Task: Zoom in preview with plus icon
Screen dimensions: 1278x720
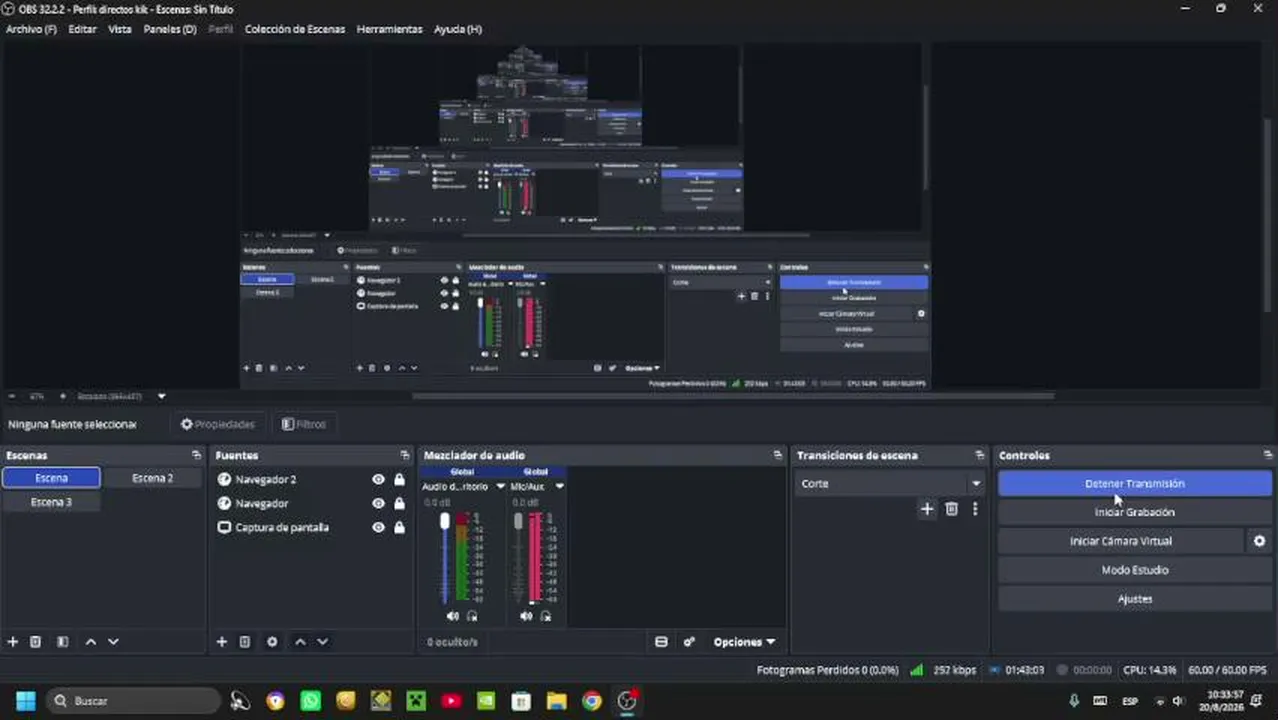Action: [62, 396]
